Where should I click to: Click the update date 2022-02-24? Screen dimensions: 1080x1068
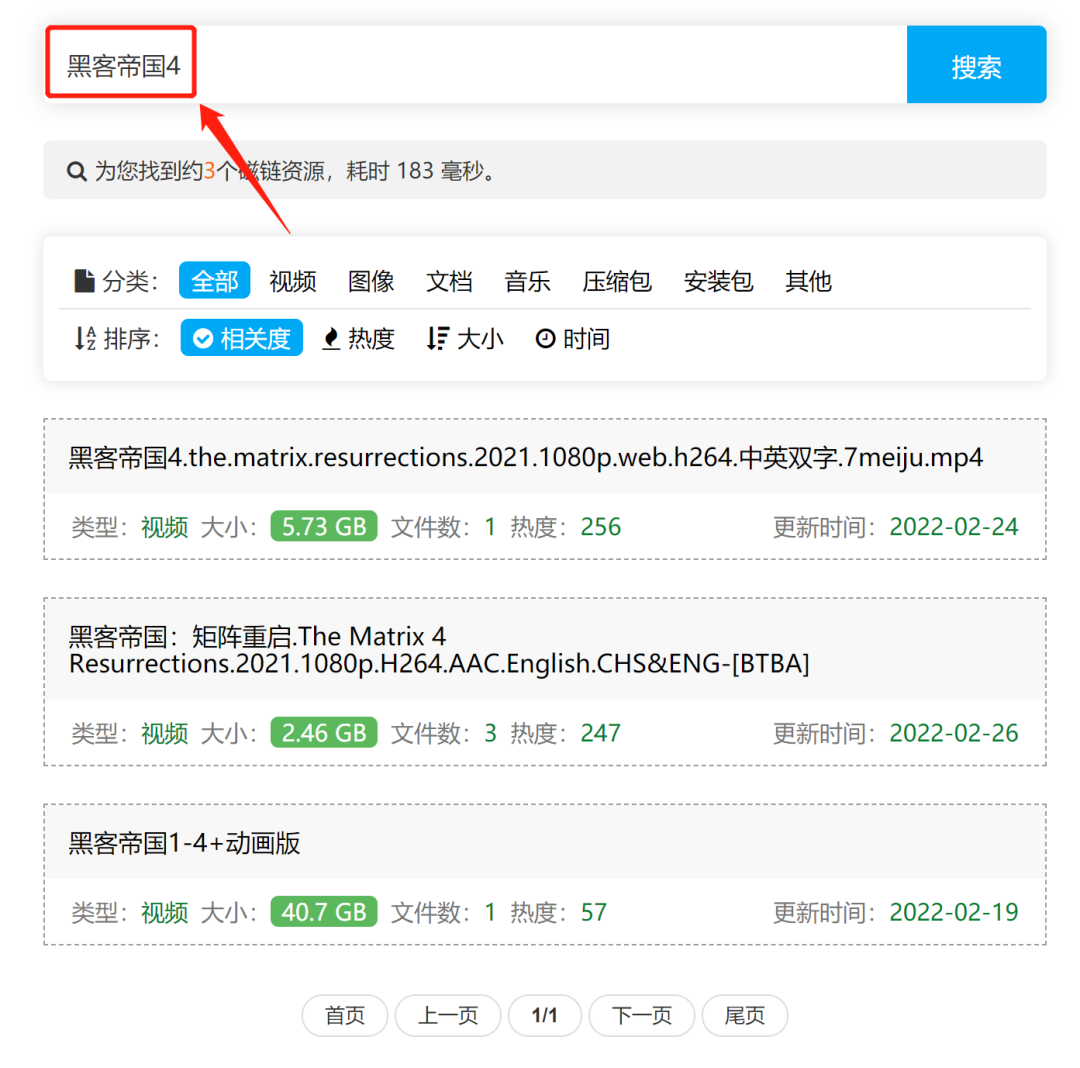click(x=953, y=527)
